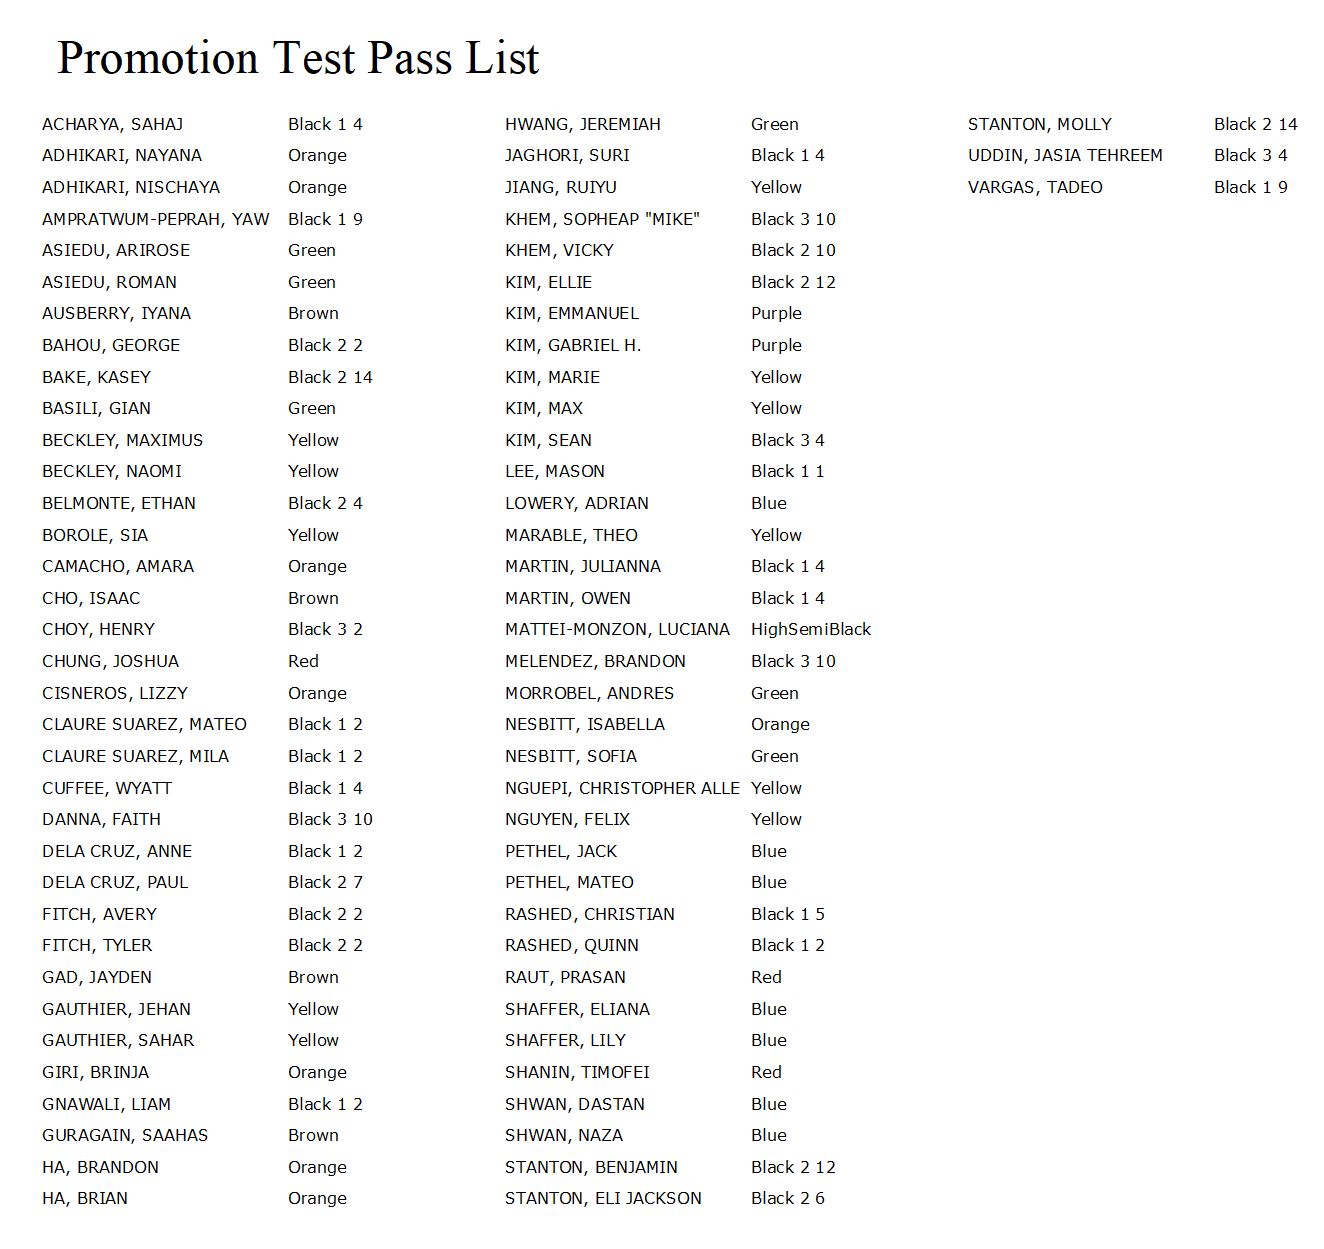Click the entry KHEM, SOPHEAP "MIKE"
The image size is (1324, 1249).
coord(602,219)
